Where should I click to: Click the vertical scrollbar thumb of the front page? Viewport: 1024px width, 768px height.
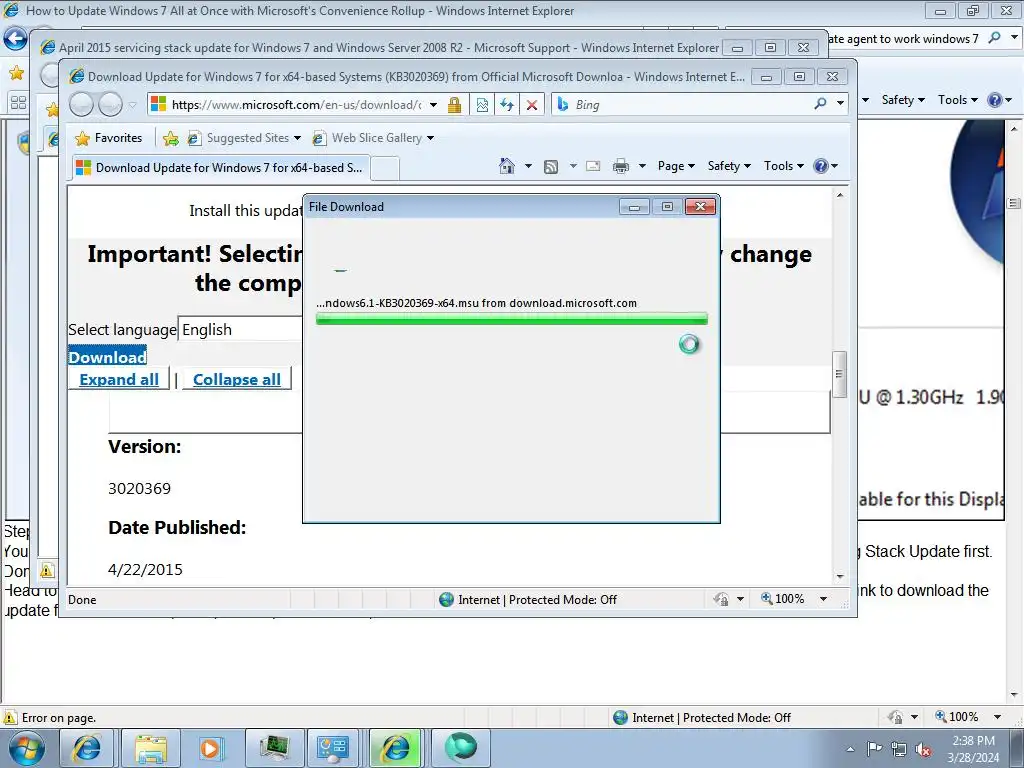pos(839,374)
